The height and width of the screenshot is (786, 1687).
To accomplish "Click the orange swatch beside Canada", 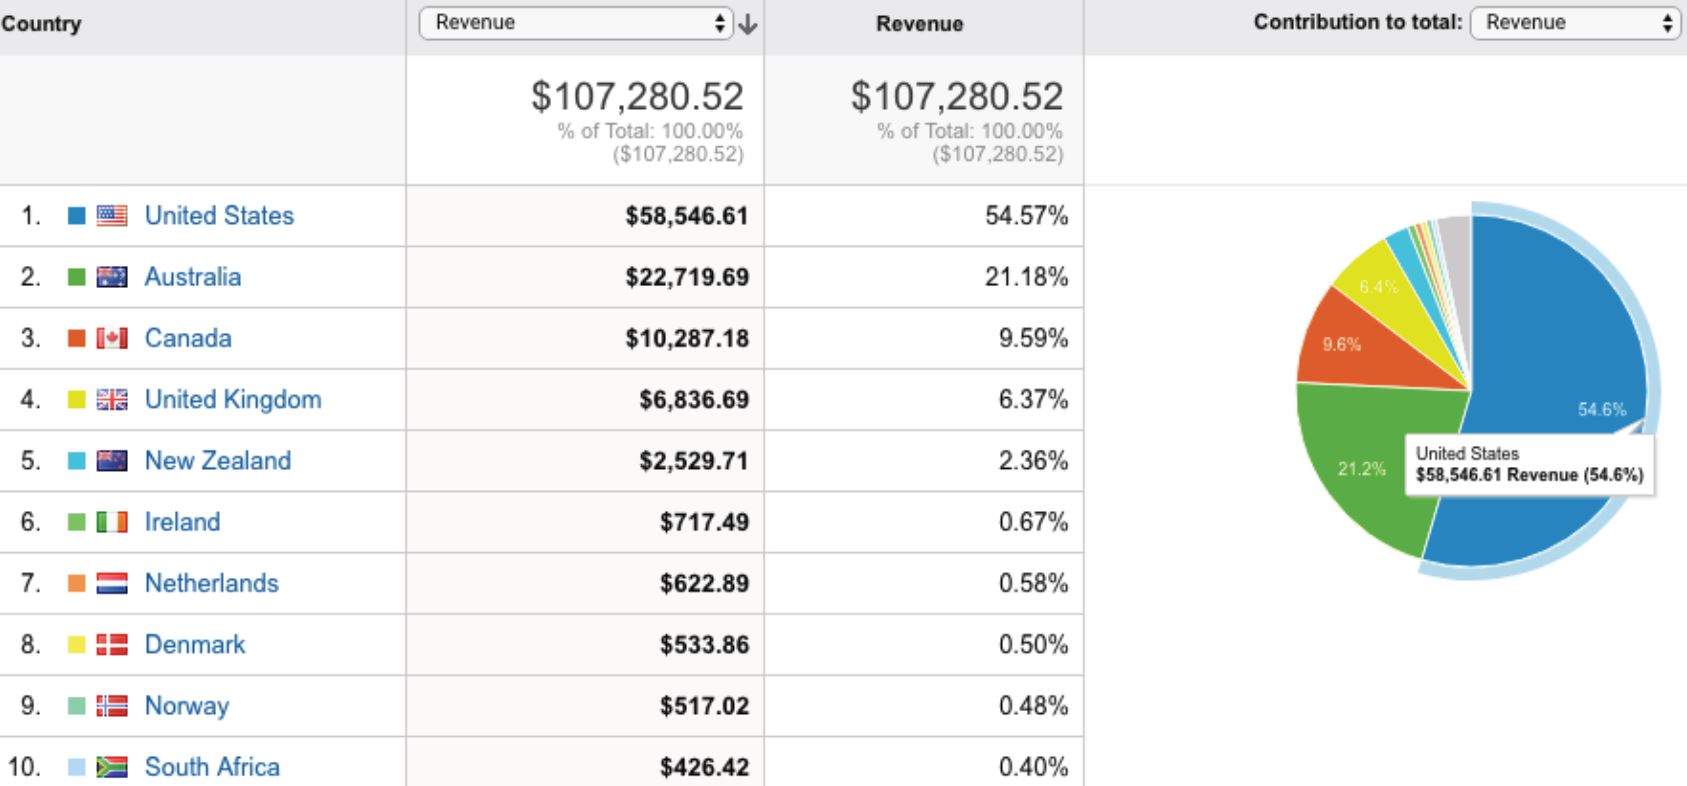I will [76, 338].
